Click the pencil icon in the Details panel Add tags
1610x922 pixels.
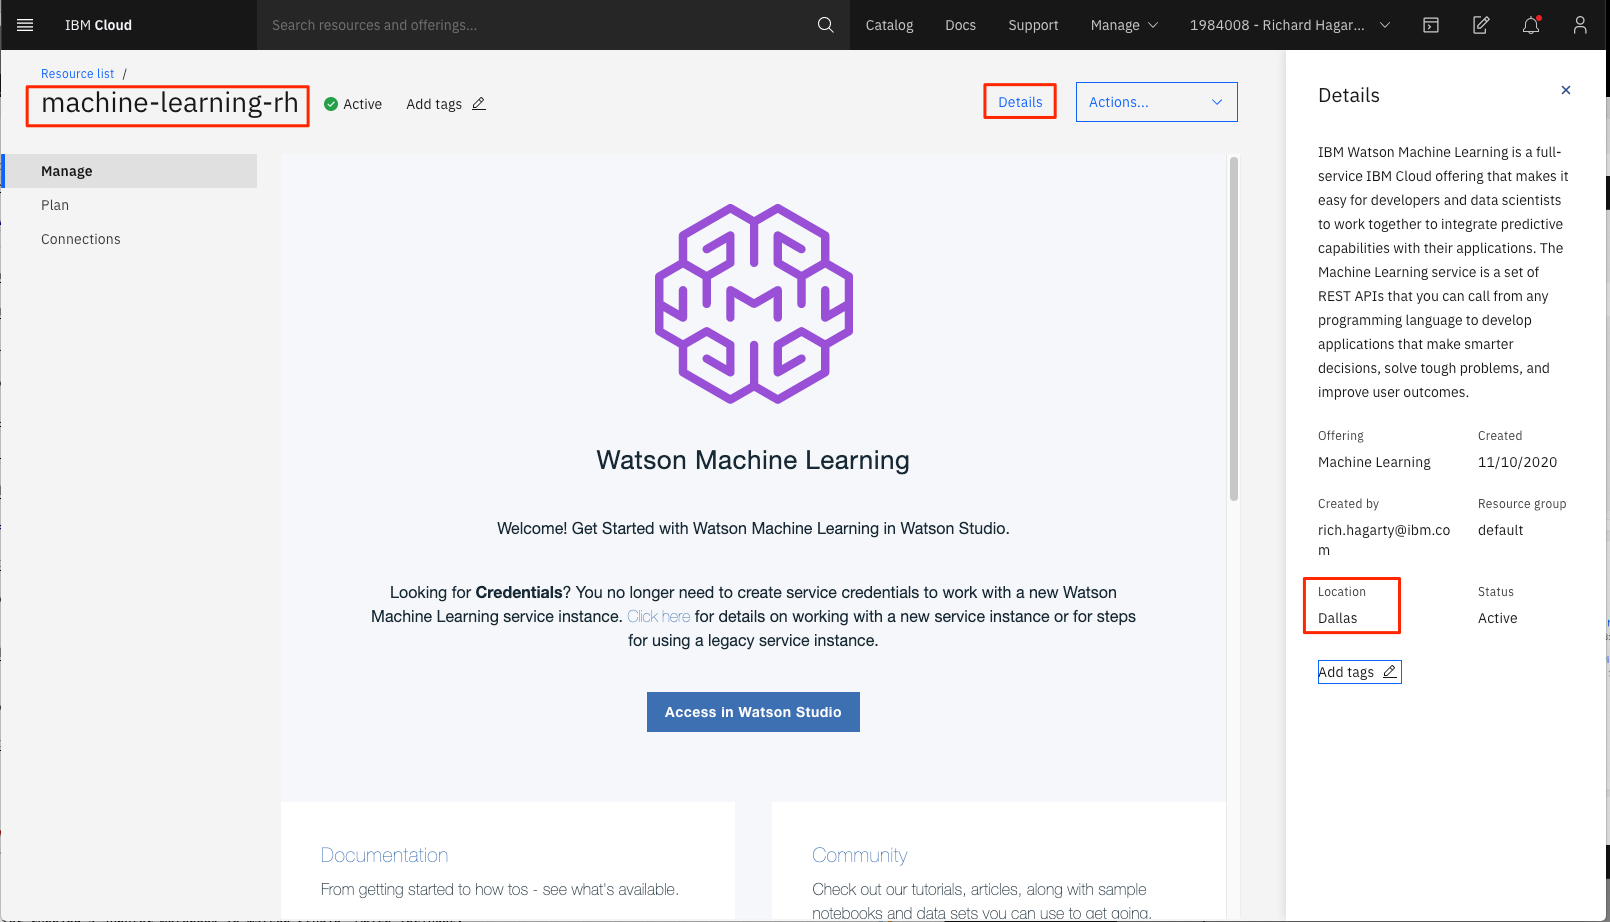tap(1389, 672)
